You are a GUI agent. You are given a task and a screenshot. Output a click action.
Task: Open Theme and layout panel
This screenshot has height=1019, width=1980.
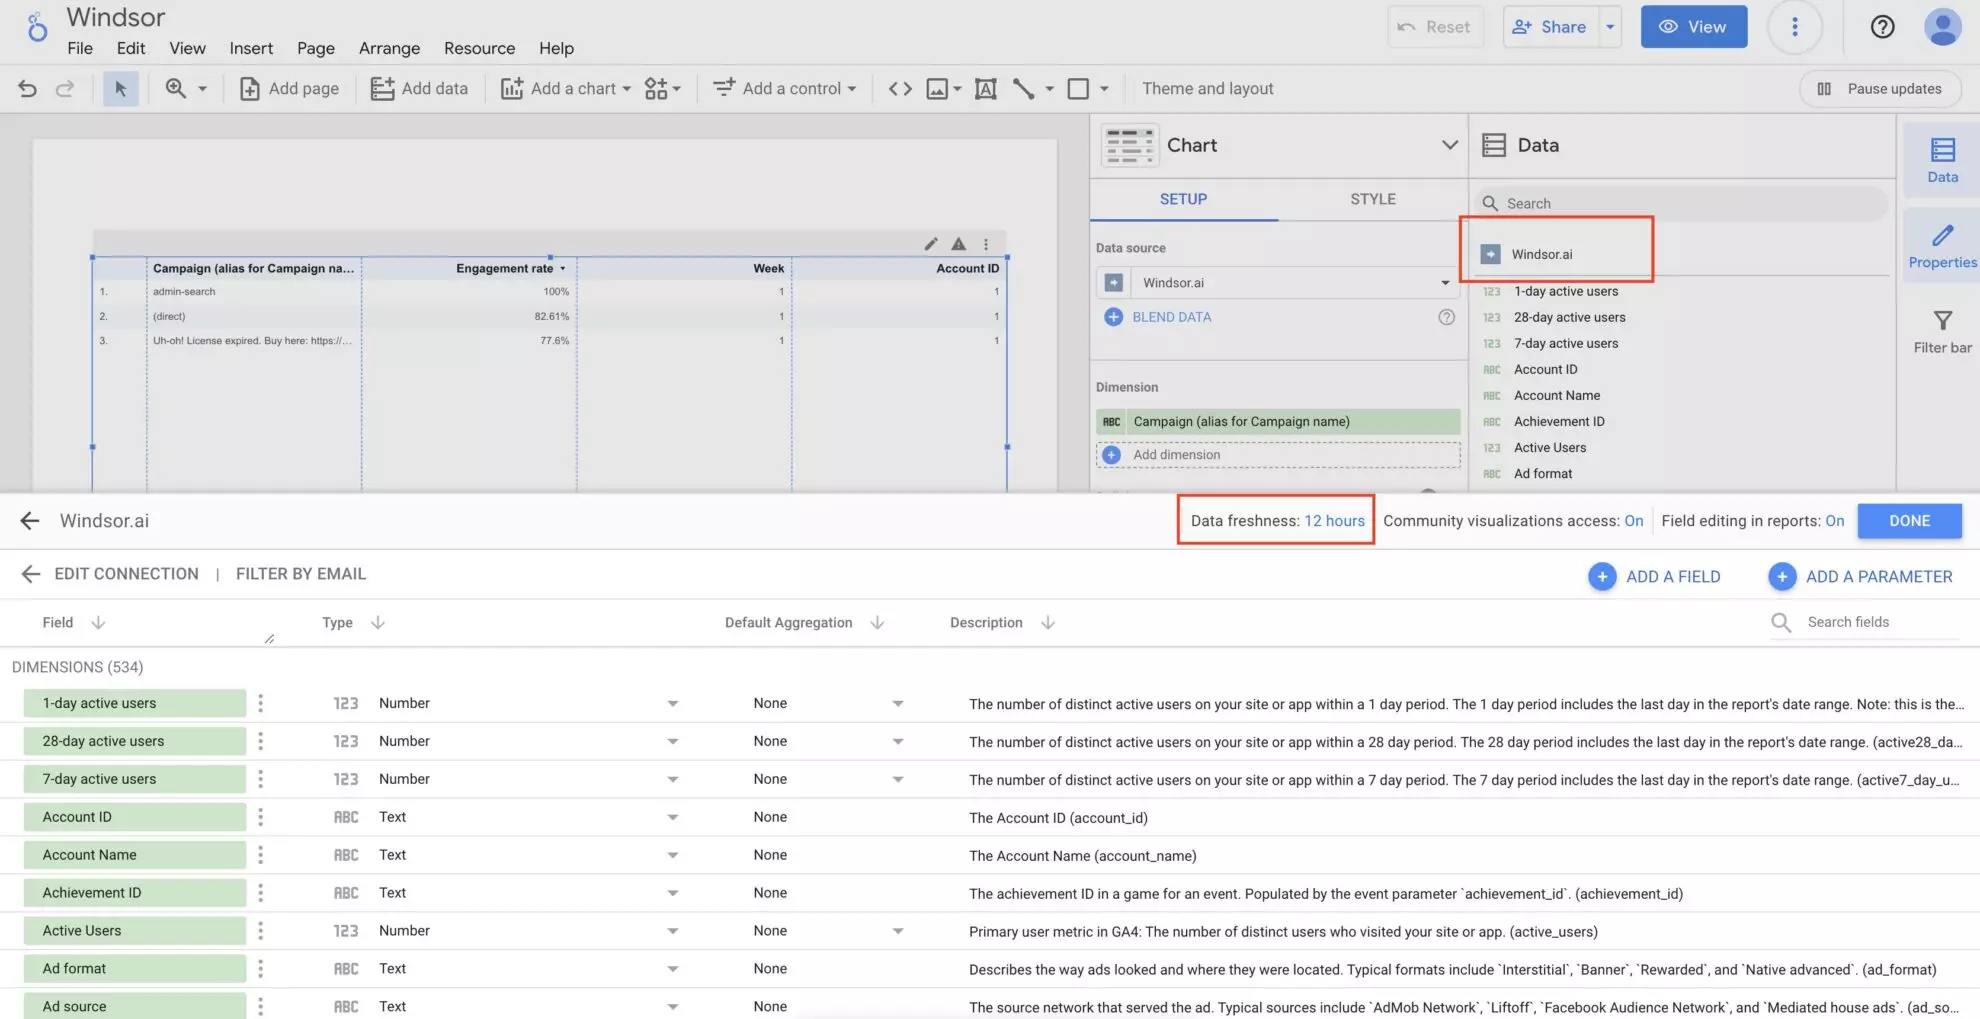[x=1207, y=88]
